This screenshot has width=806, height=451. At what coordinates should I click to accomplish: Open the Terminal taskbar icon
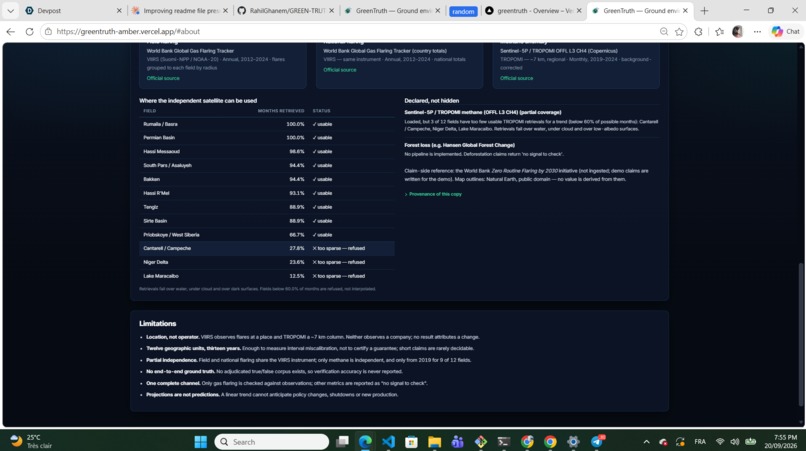pyautogui.click(x=504, y=442)
